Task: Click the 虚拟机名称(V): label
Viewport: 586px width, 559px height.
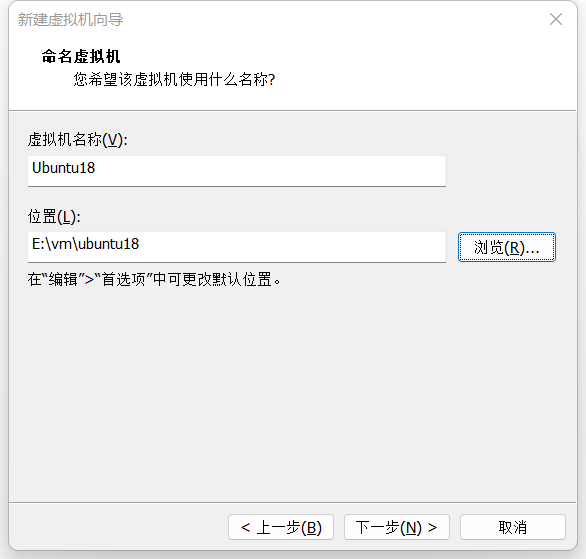Action: 77,140
